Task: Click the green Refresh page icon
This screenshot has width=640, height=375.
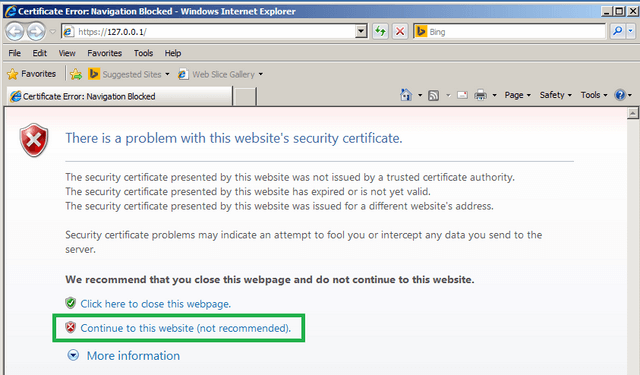Action: [x=380, y=31]
